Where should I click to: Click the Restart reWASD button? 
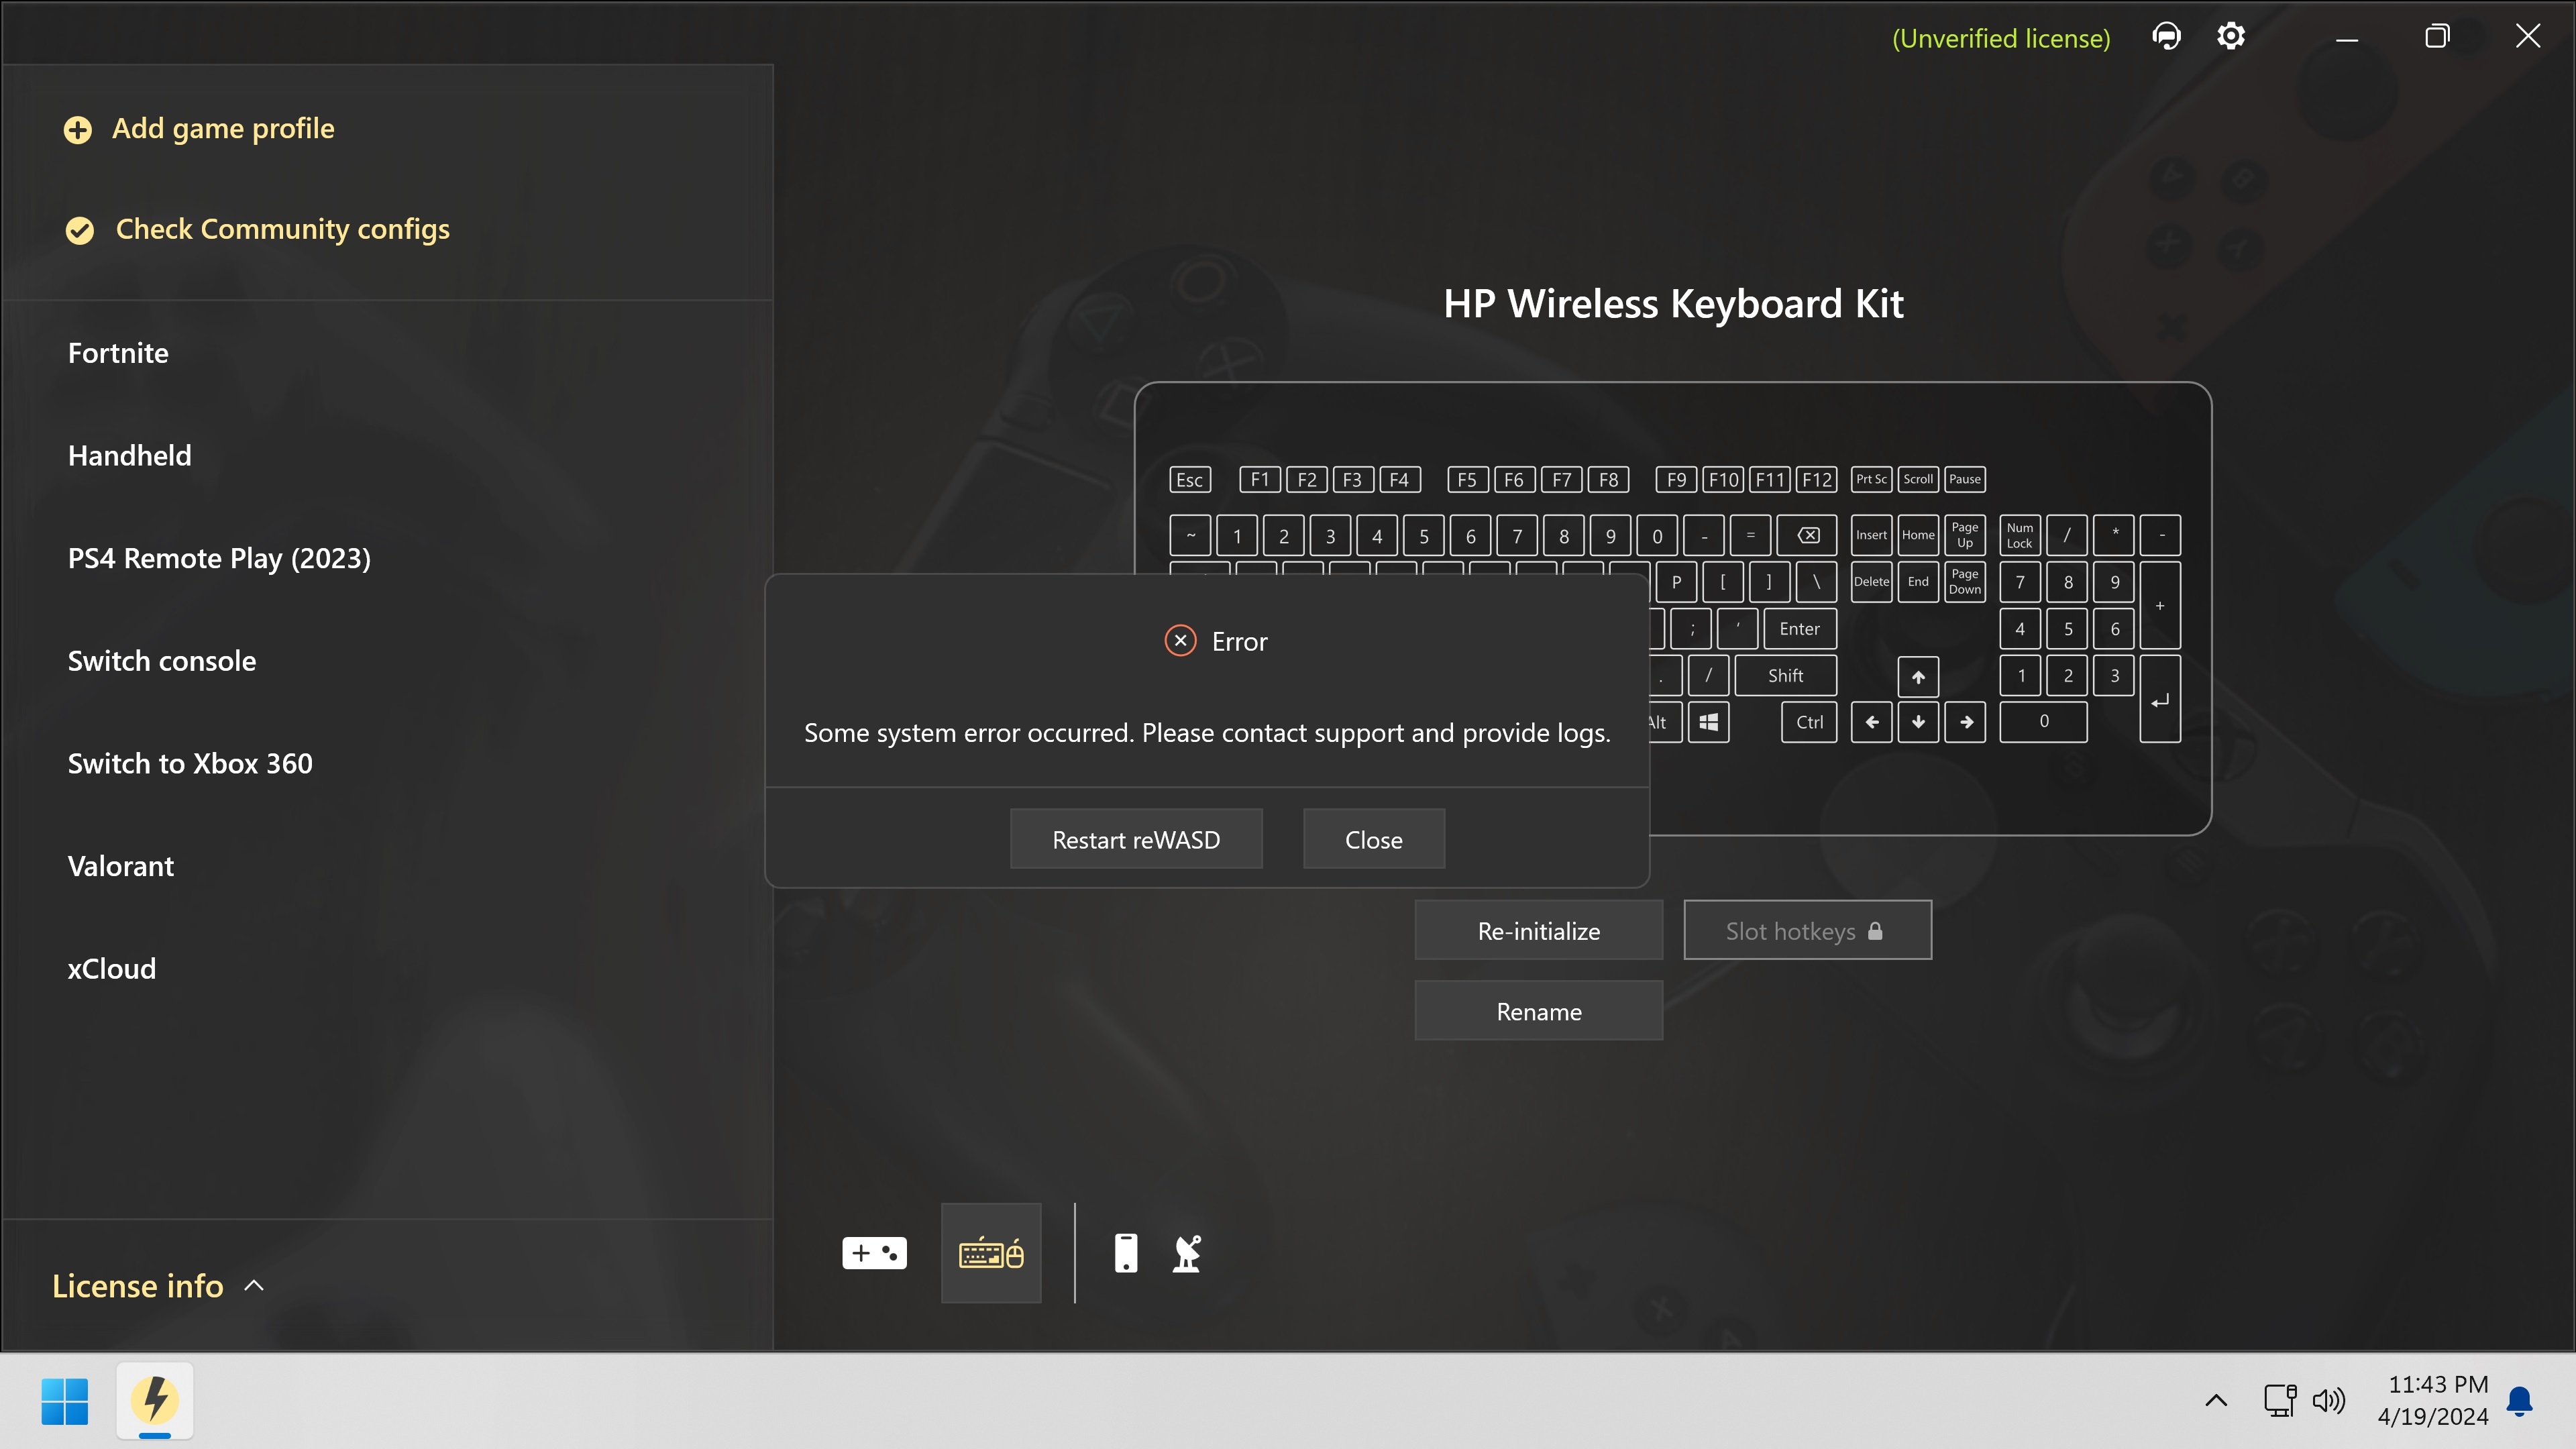pyautogui.click(x=1136, y=839)
